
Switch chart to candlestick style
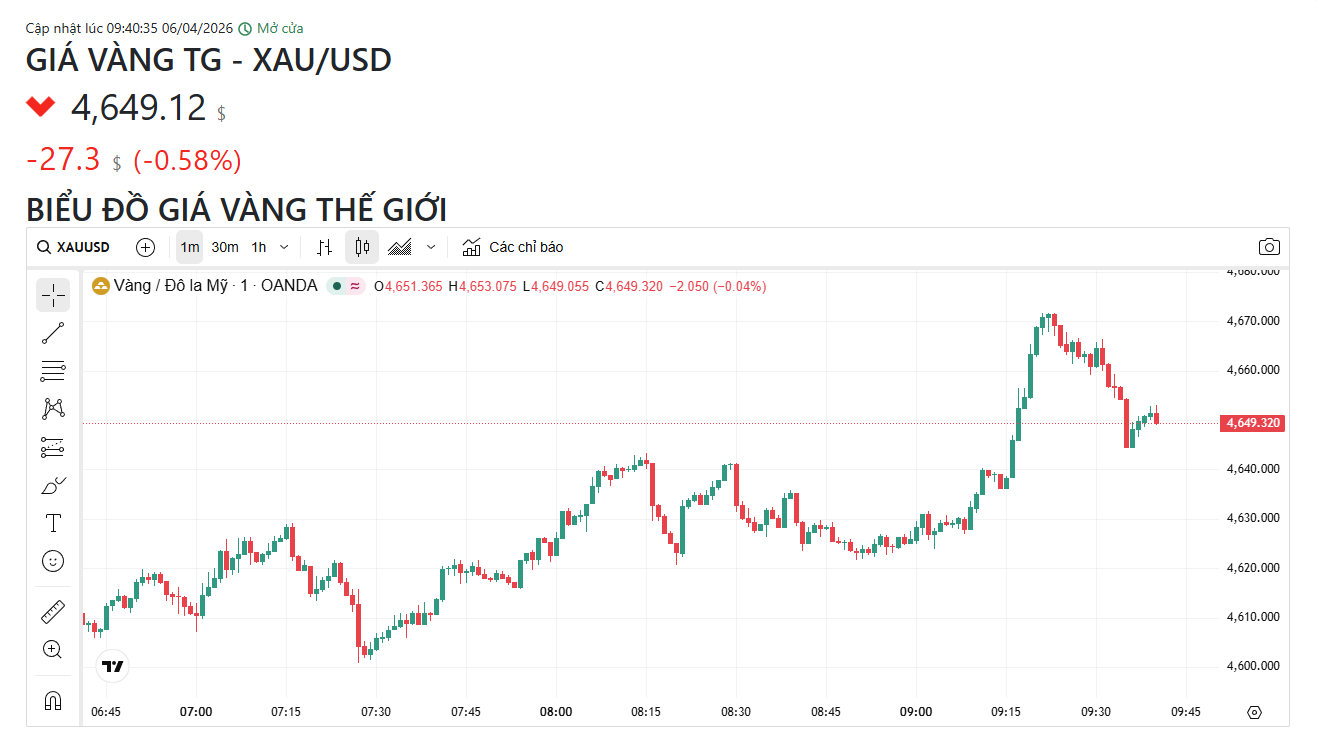pos(362,247)
